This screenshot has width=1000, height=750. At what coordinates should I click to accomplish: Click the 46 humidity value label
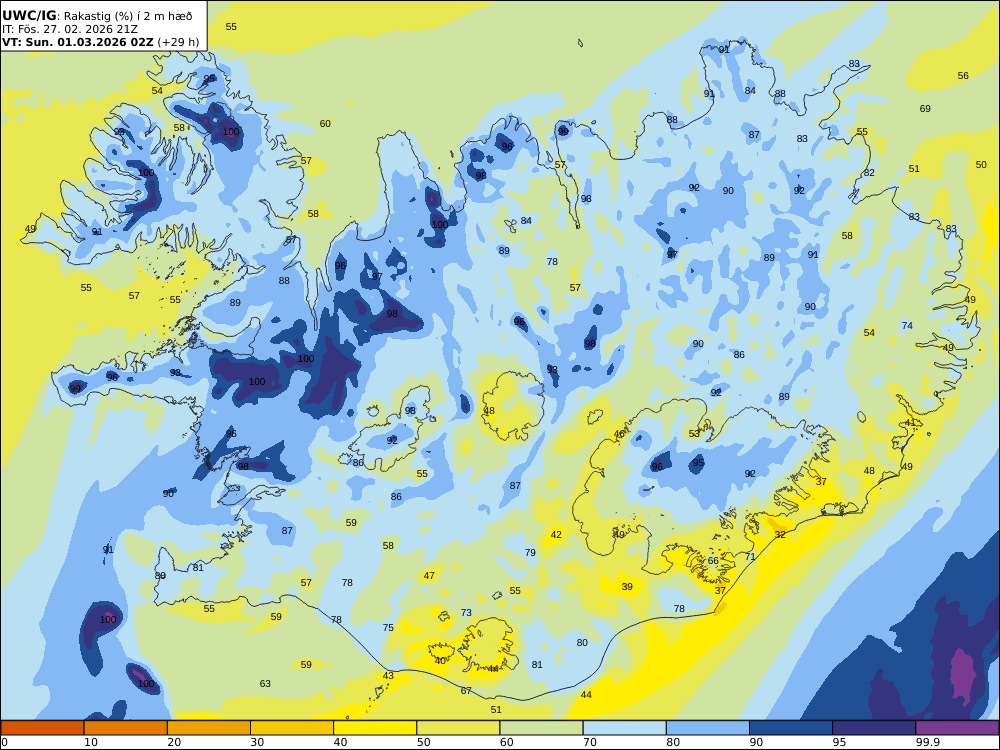(x=619, y=434)
